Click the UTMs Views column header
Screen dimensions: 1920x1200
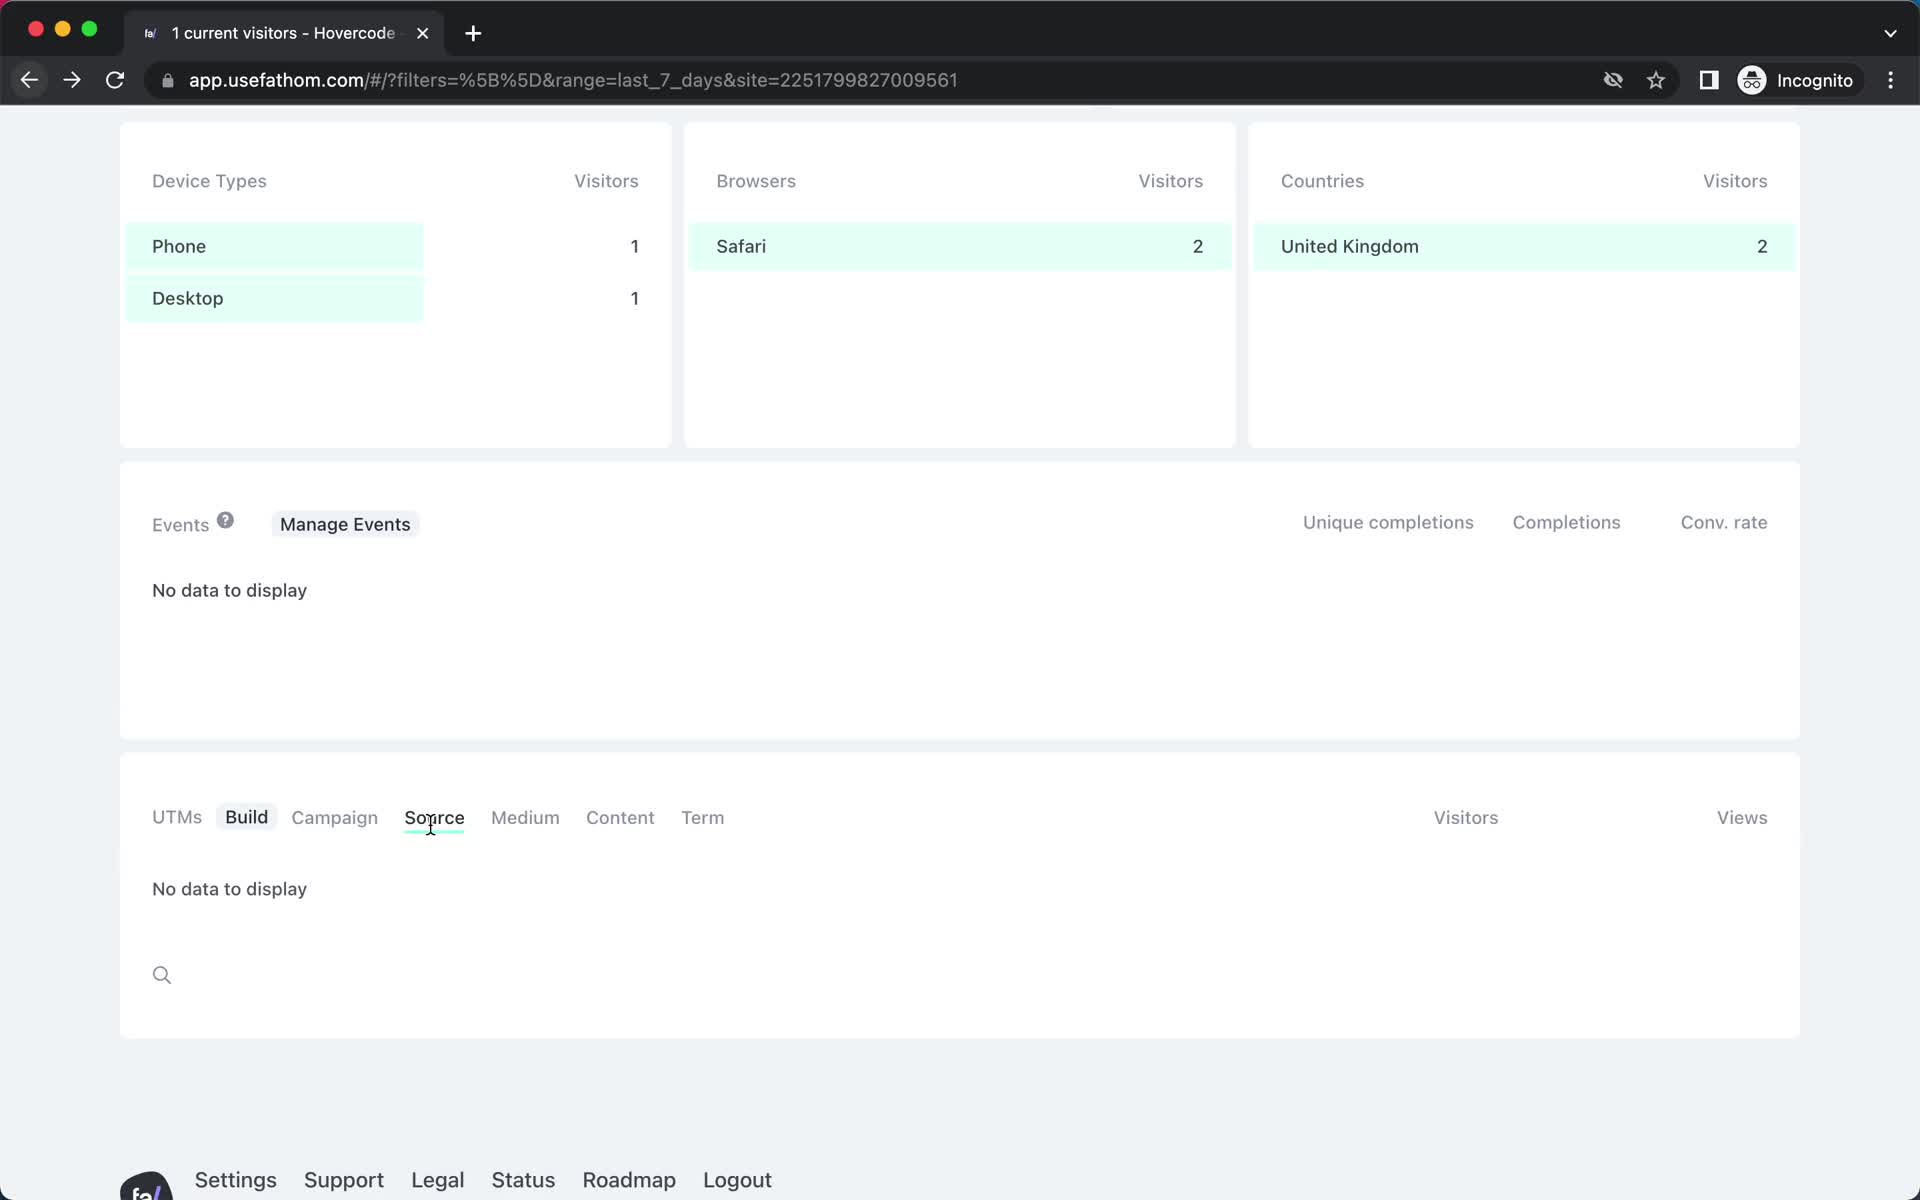pyautogui.click(x=1742, y=817)
